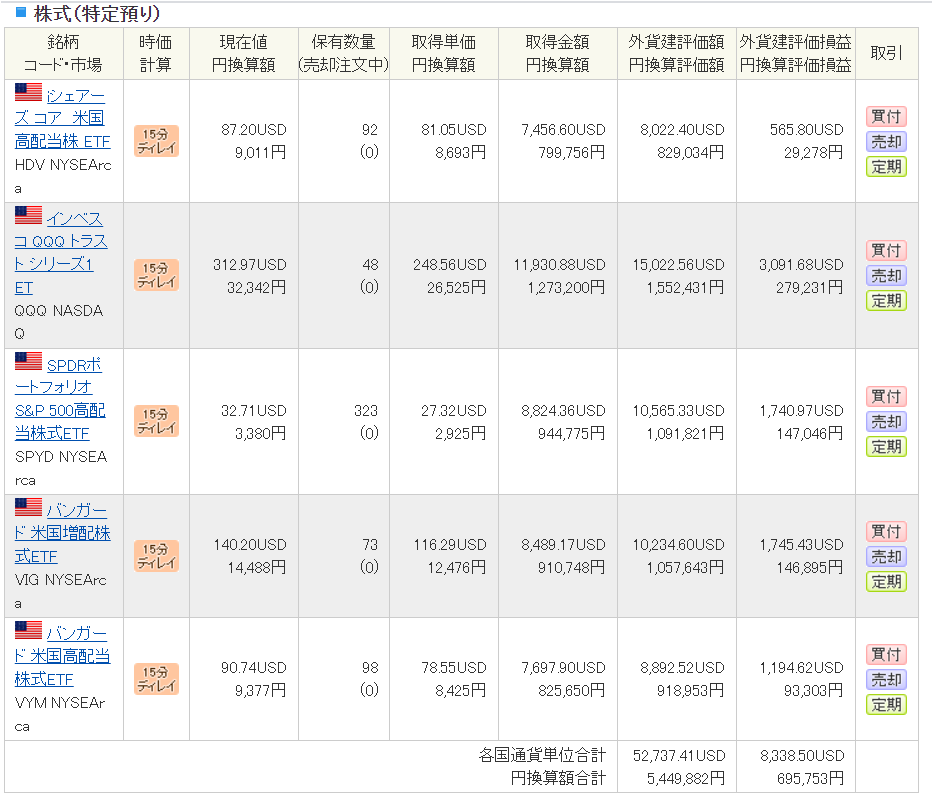The image size is (933, 809).
Task: Click the 取引 column header
Action: [887, 54]
